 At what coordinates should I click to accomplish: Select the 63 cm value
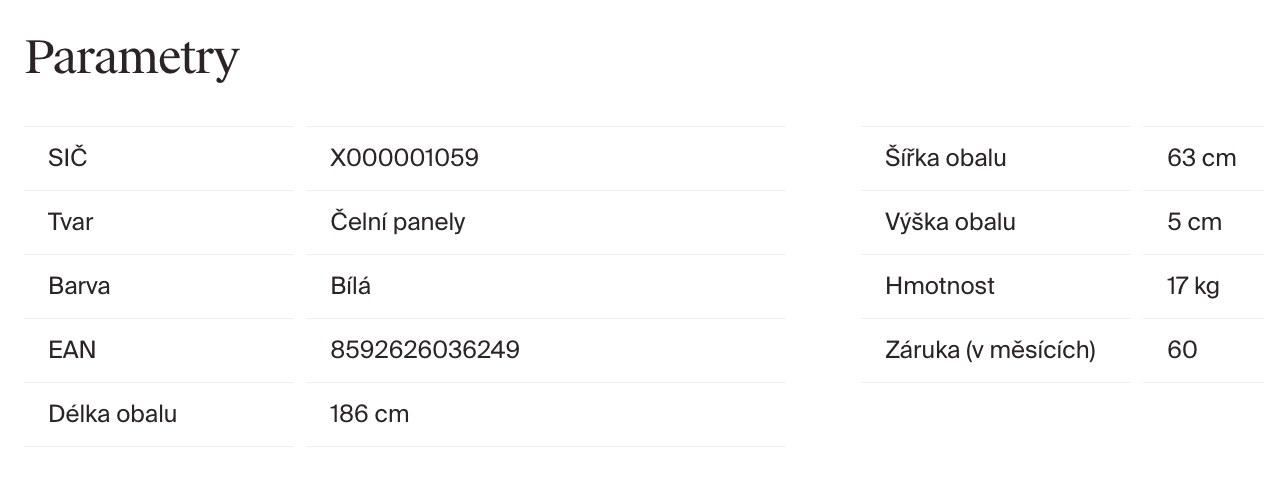[1201, 158]
